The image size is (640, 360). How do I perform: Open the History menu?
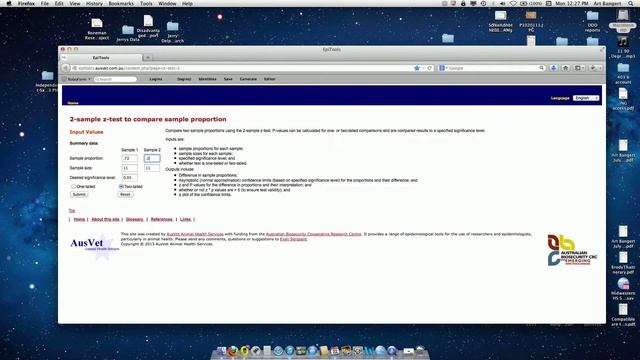pyautogui.click(x=94, y=3)
